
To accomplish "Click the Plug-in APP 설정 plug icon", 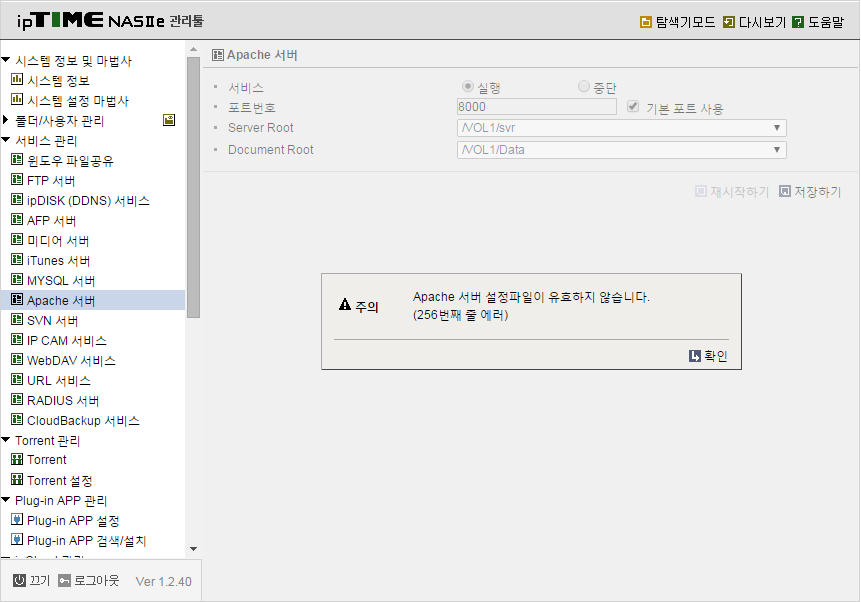I will [17, 520].
